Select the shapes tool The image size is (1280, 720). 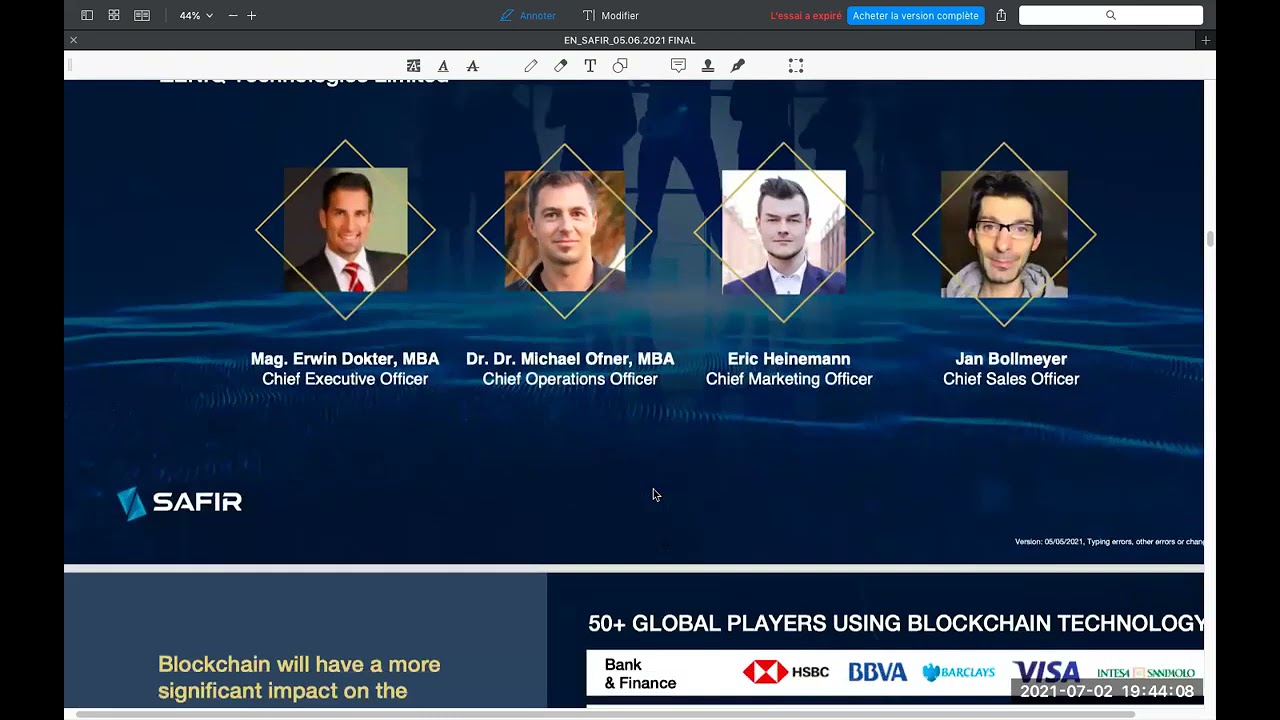(620, 66)
